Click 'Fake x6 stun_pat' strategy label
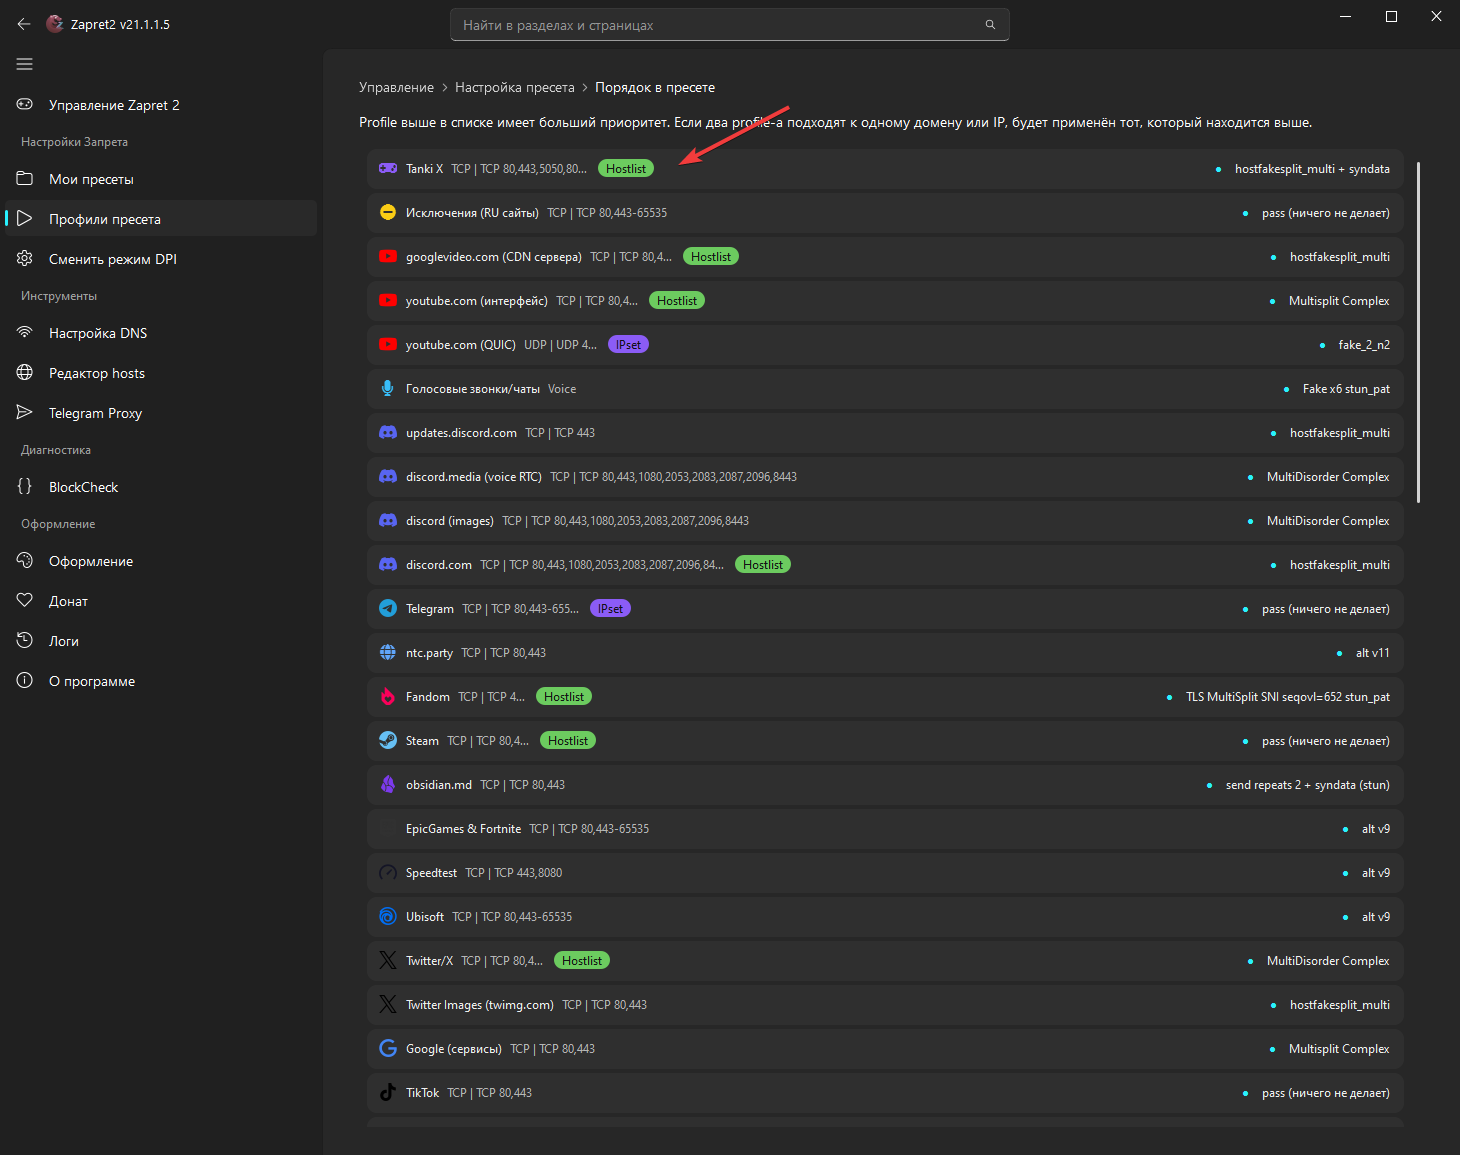Screen dimensions: 1460x1155 point(1346,389)
